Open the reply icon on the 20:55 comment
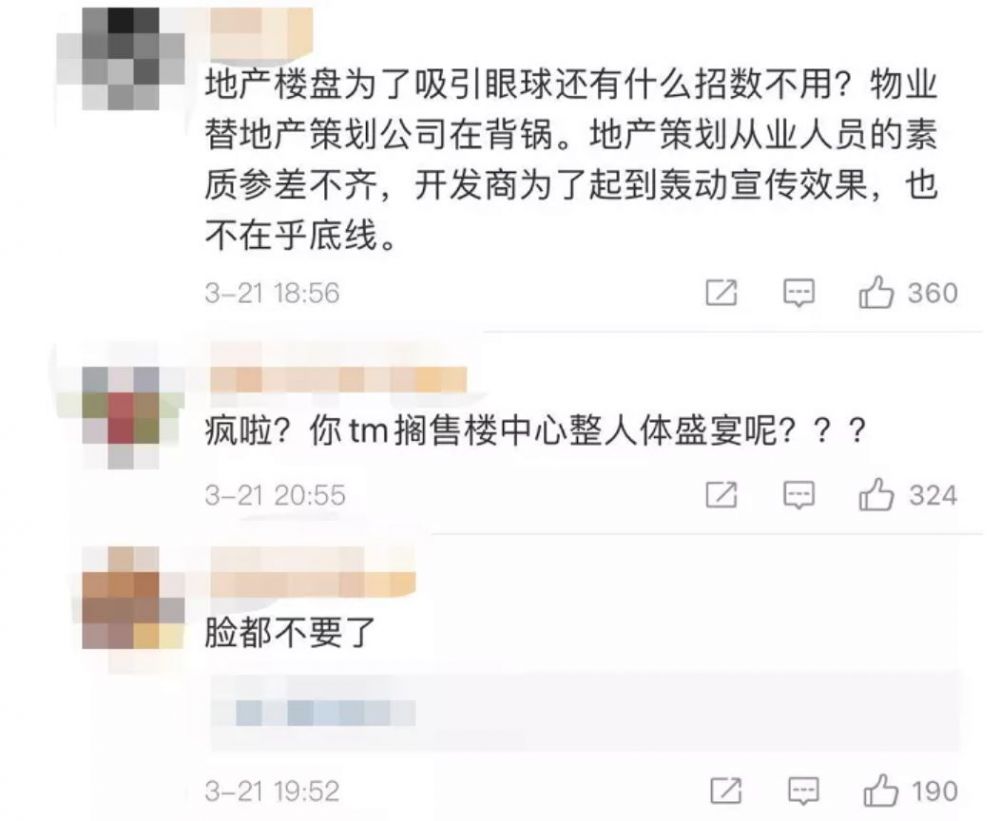 (x=798, y=495)
